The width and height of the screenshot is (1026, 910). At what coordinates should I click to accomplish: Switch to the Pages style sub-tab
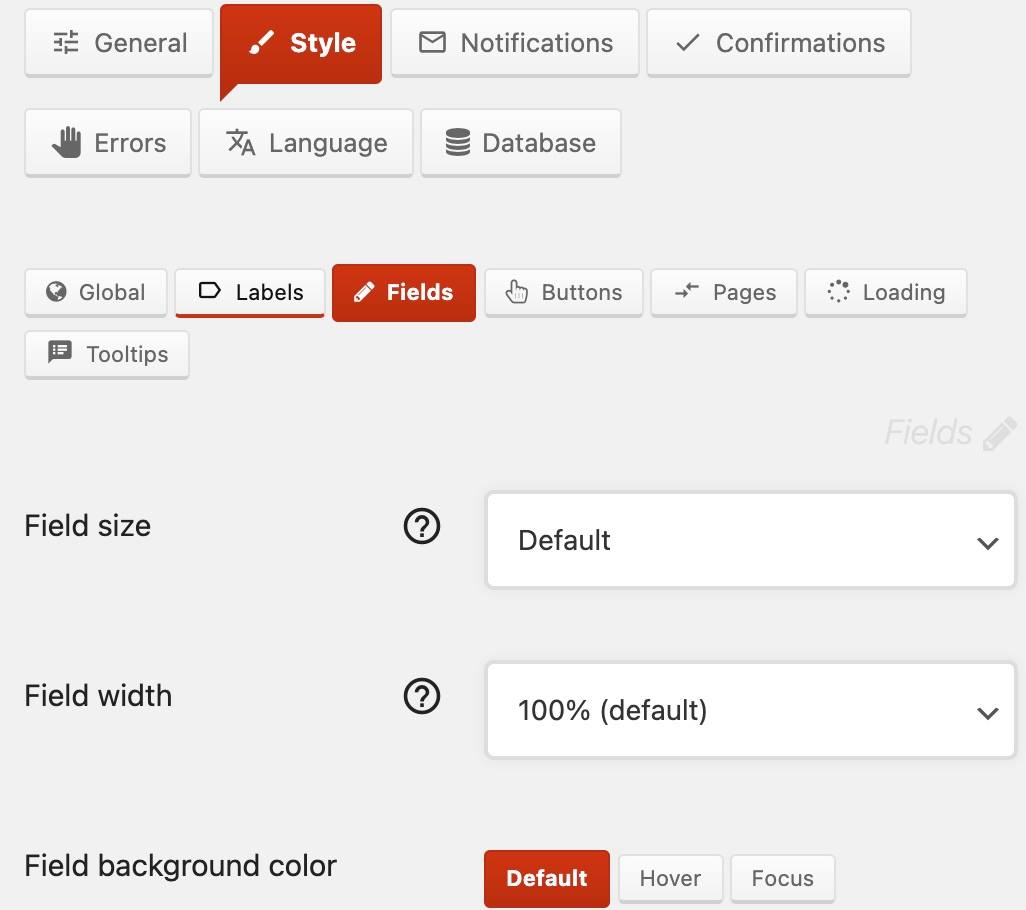(x=724, y=292)
